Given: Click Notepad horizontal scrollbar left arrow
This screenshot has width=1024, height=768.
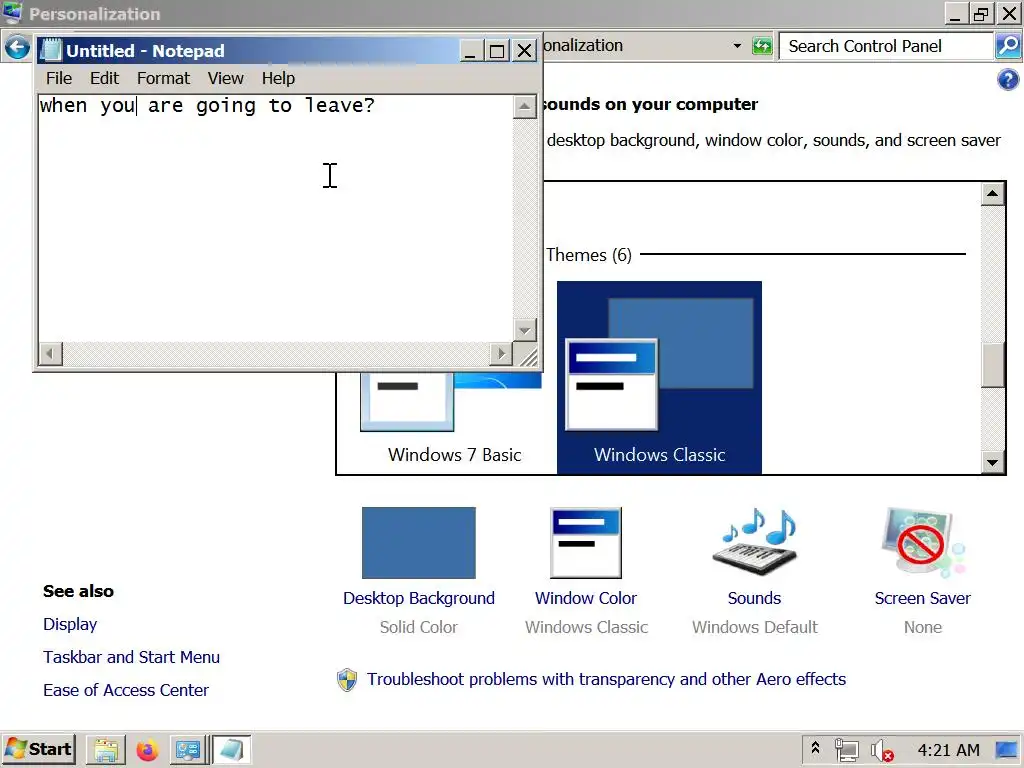Looking at the screenshot, I should 50,354.
